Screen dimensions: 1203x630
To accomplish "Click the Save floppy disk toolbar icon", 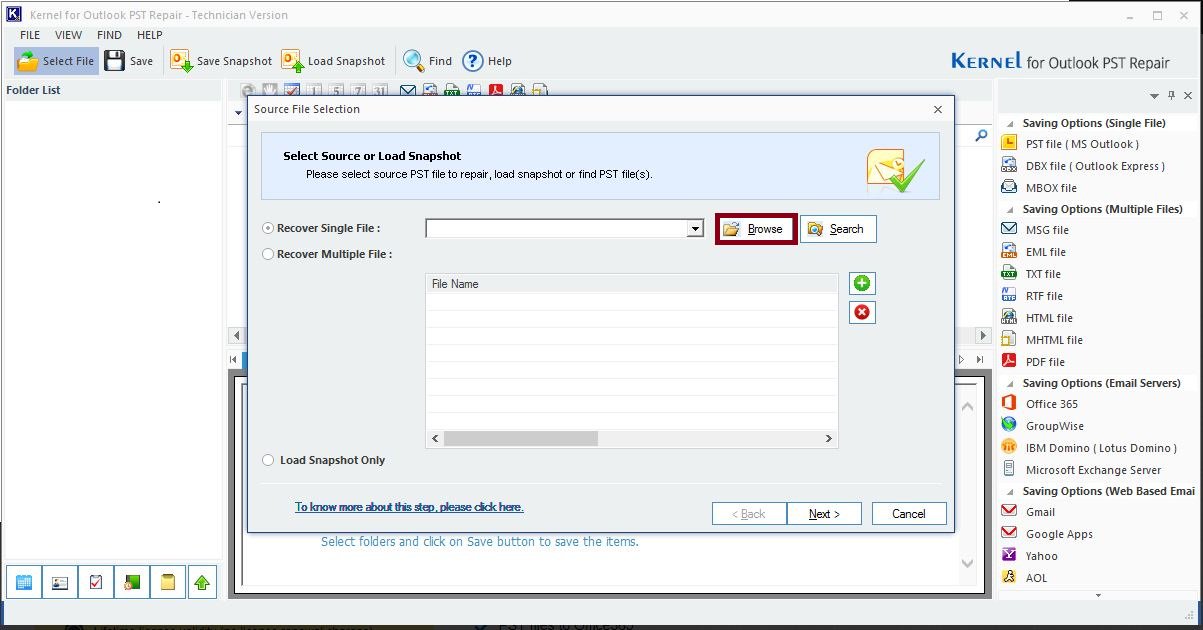I will coord(115,61).
